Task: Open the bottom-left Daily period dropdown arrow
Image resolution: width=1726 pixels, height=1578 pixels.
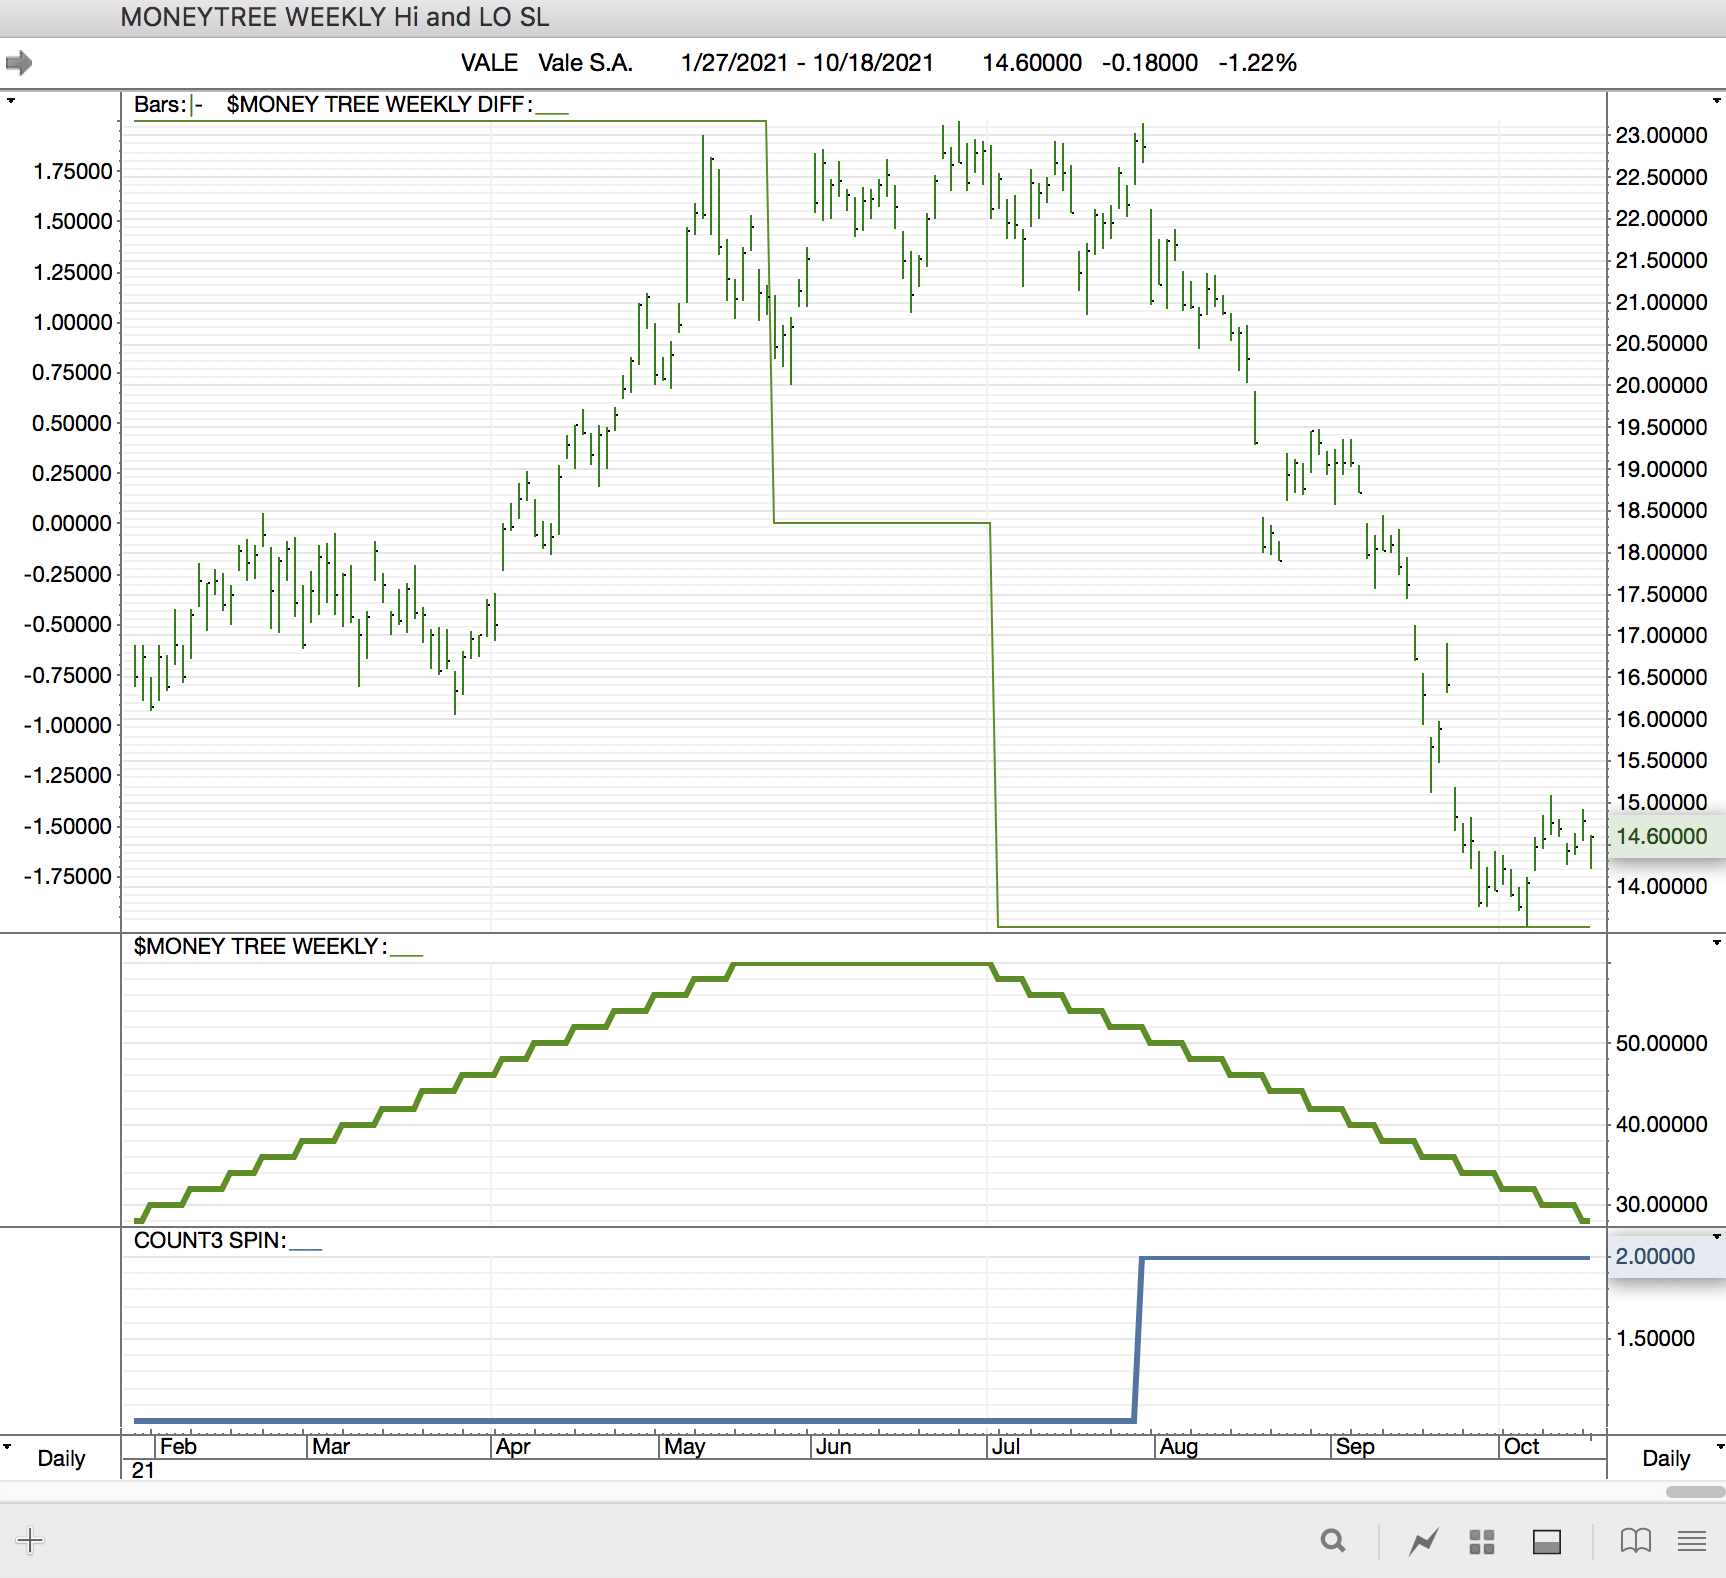Action: point(8,1447)
